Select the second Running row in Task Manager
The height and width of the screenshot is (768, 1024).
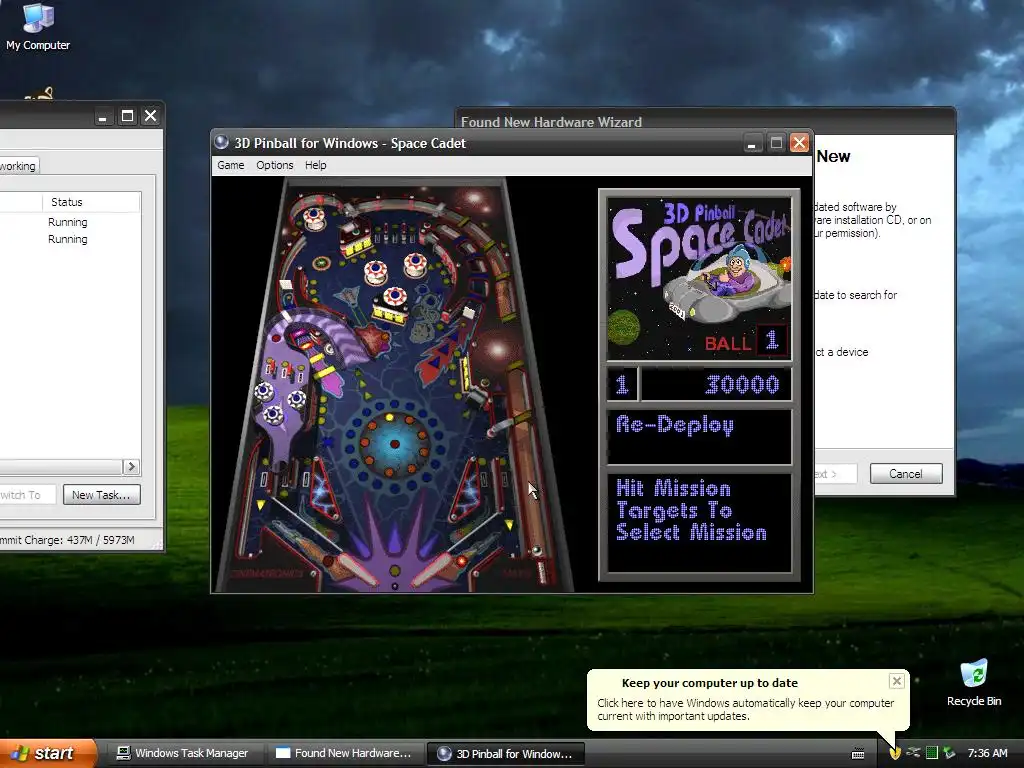coord(67,239)
